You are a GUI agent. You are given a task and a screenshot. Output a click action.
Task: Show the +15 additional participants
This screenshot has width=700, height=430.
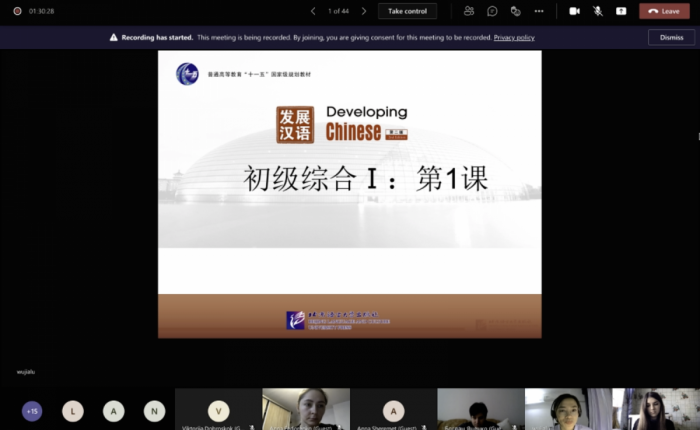pyautogui.click(x=32, y=411)
